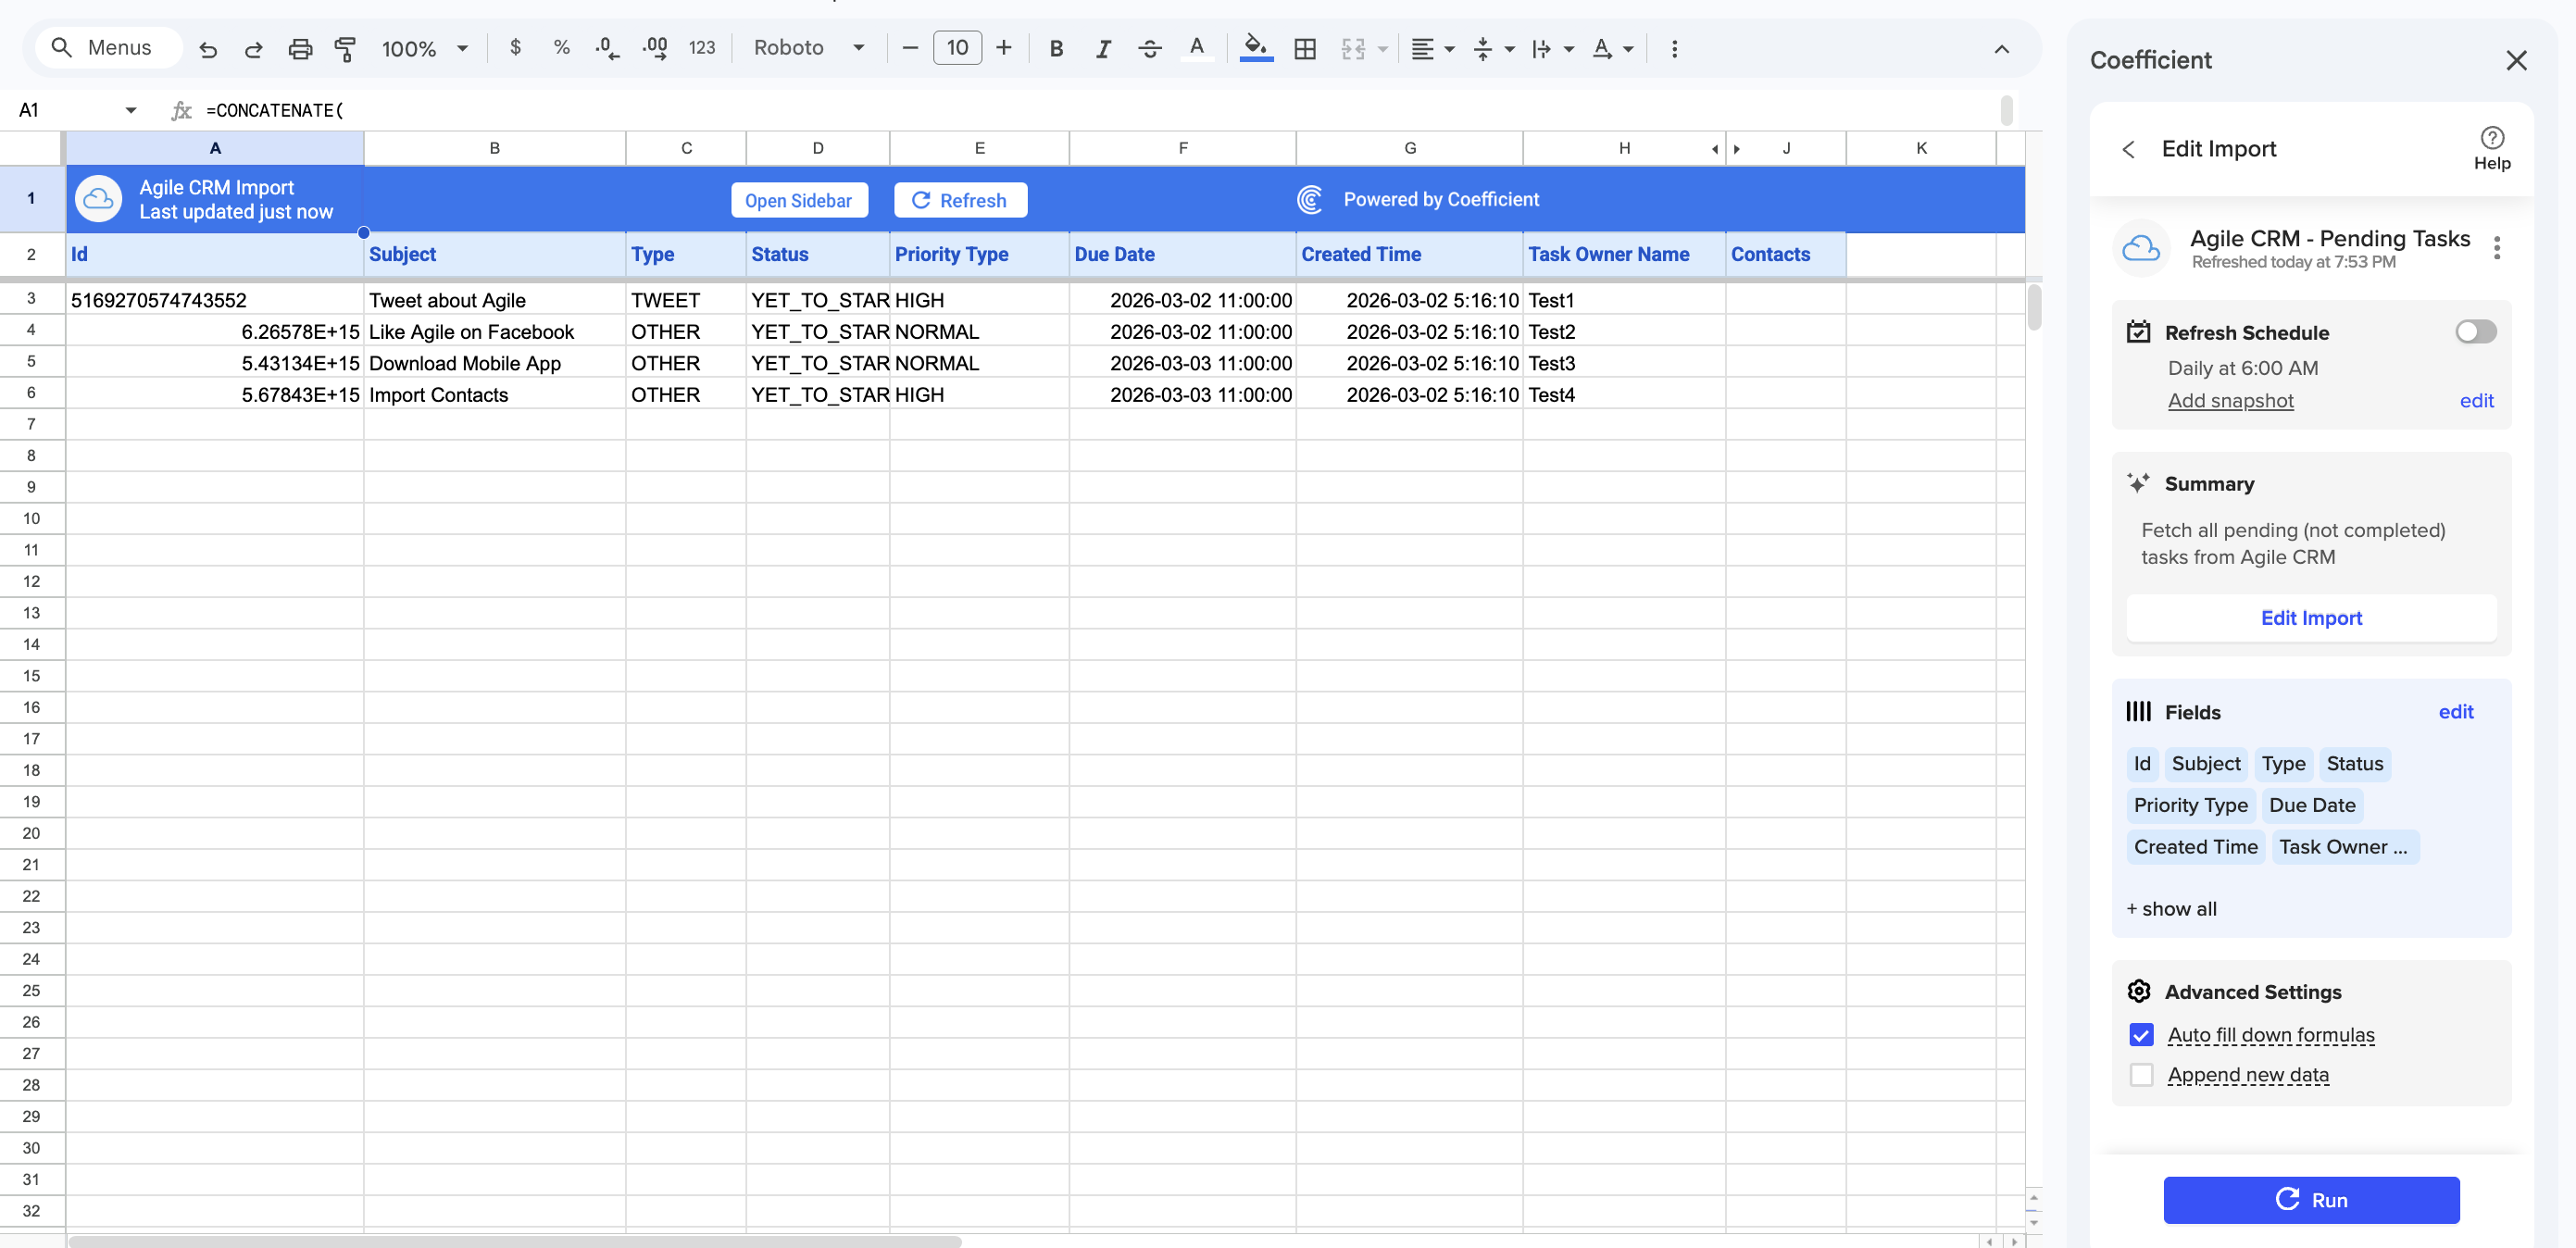Open more number formats (123)

coord(702,47)
